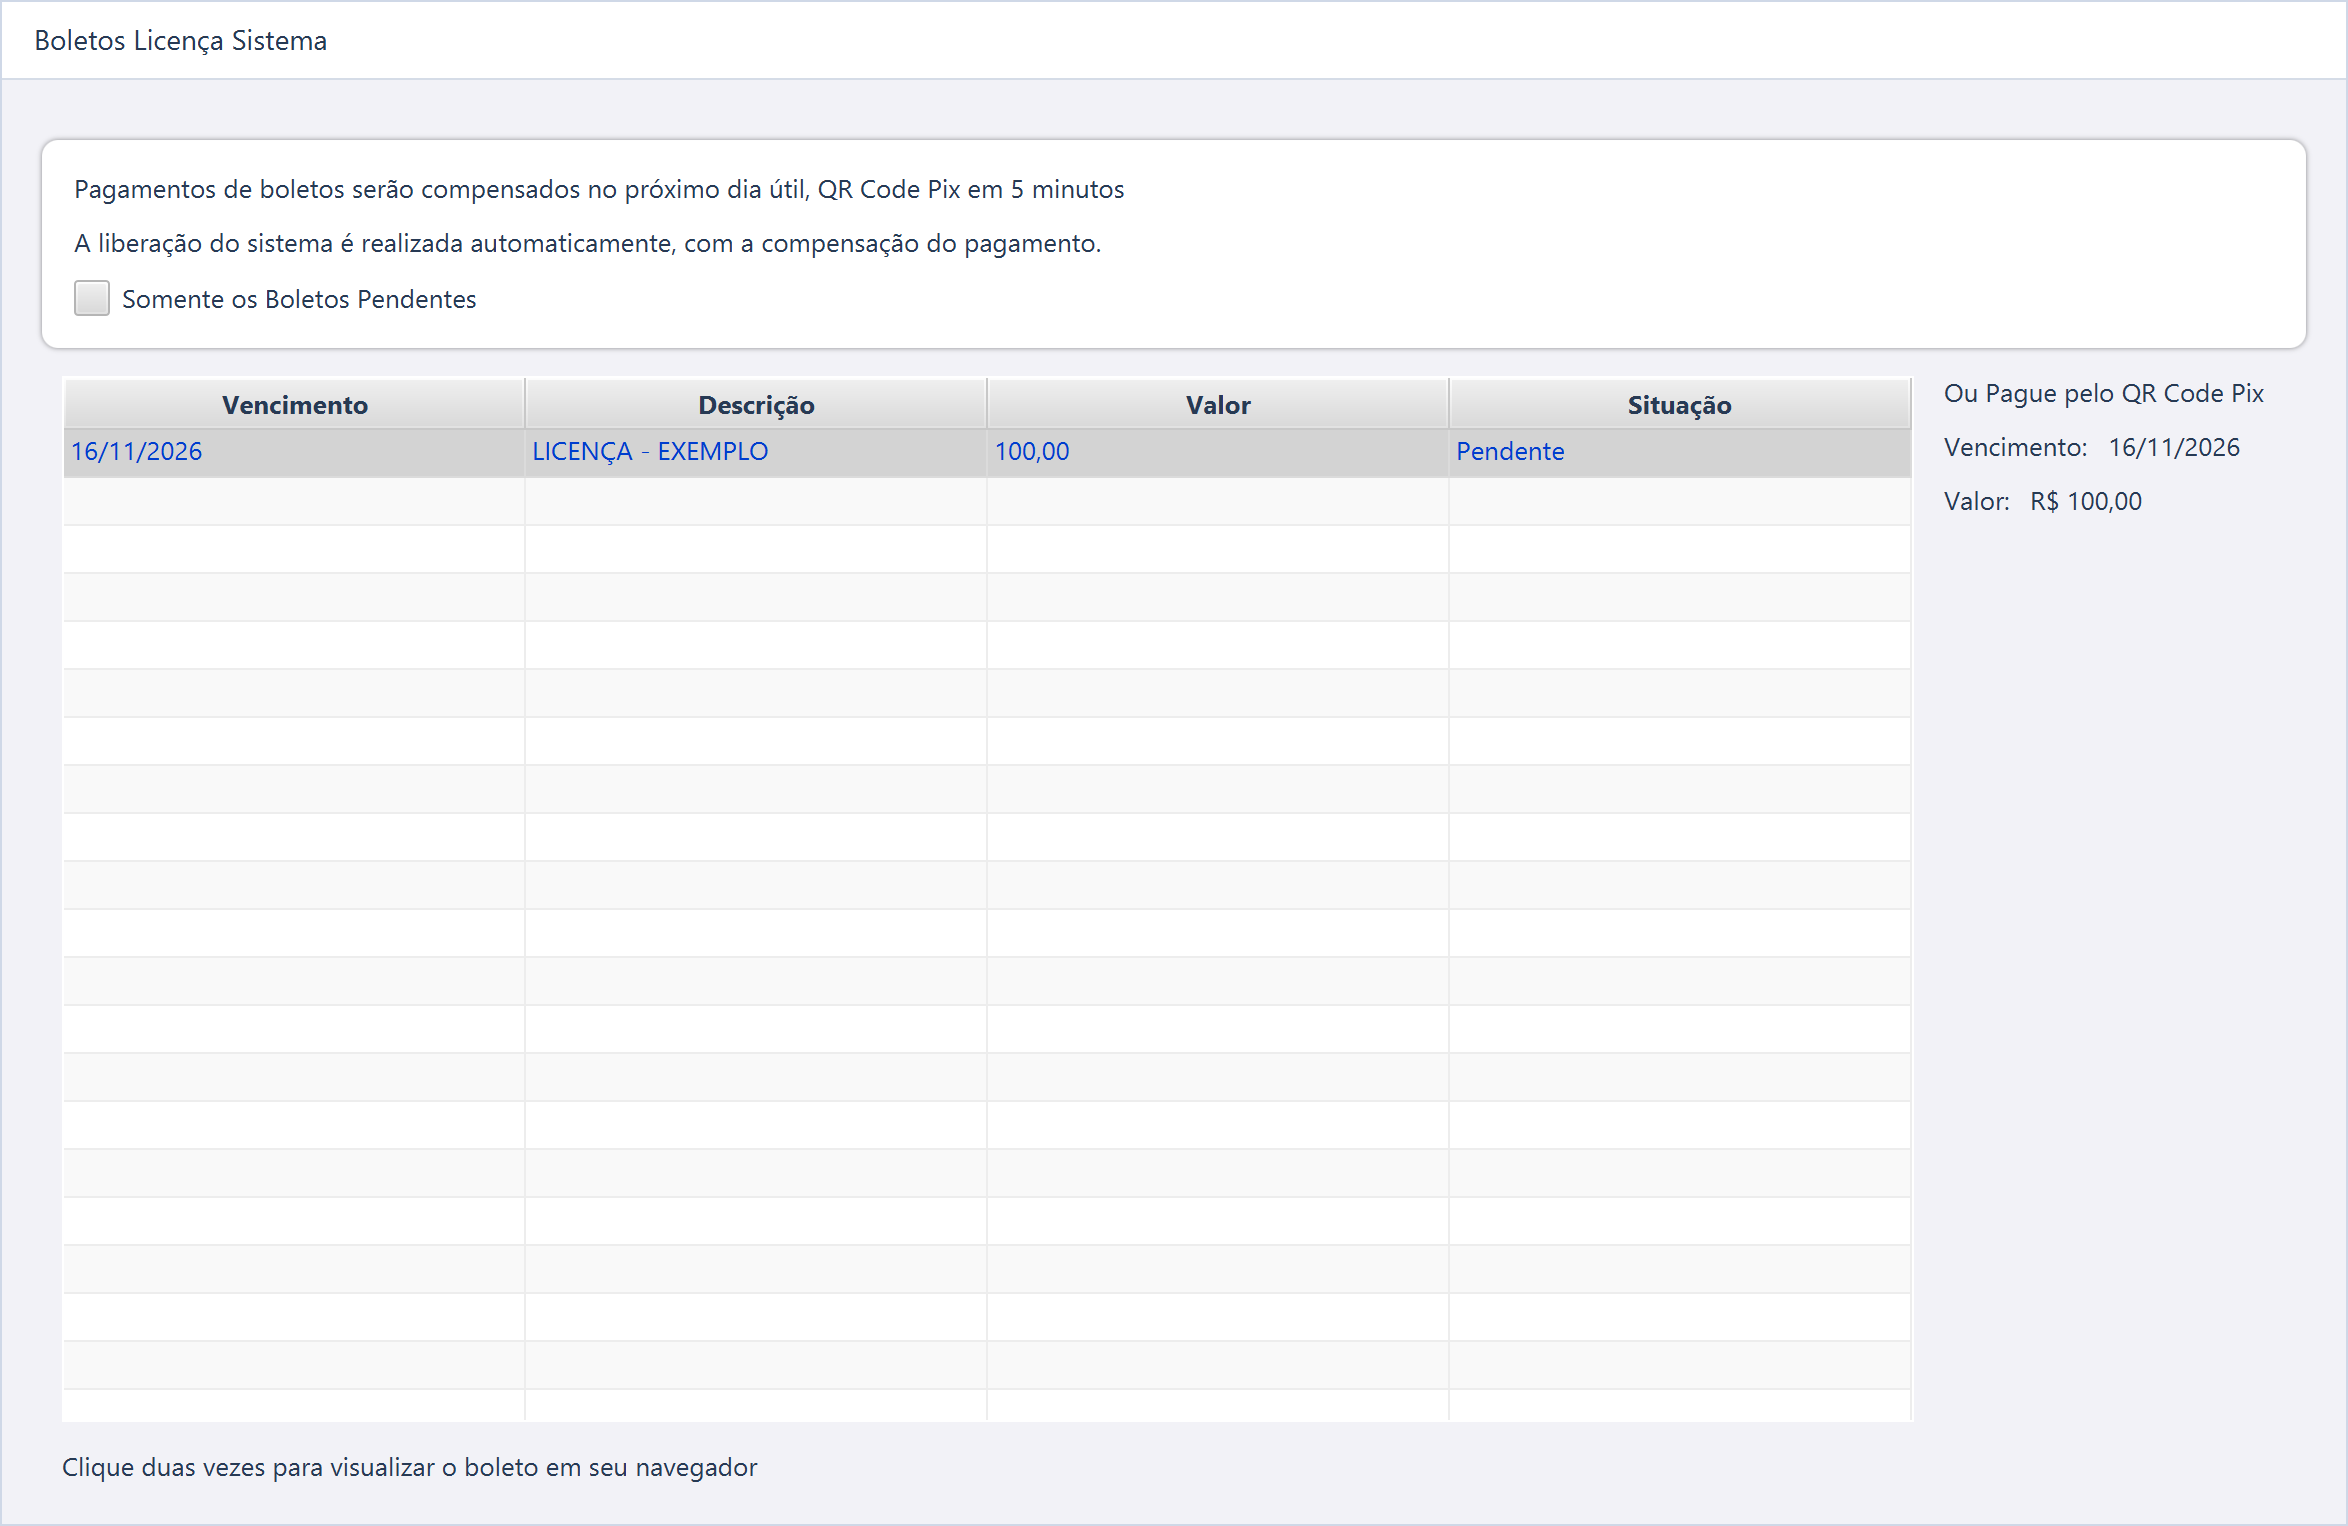Screen dimensions: 2348x1526
Task: Click the R$ 100,00 amount in the side panel
Action: 2086,501
